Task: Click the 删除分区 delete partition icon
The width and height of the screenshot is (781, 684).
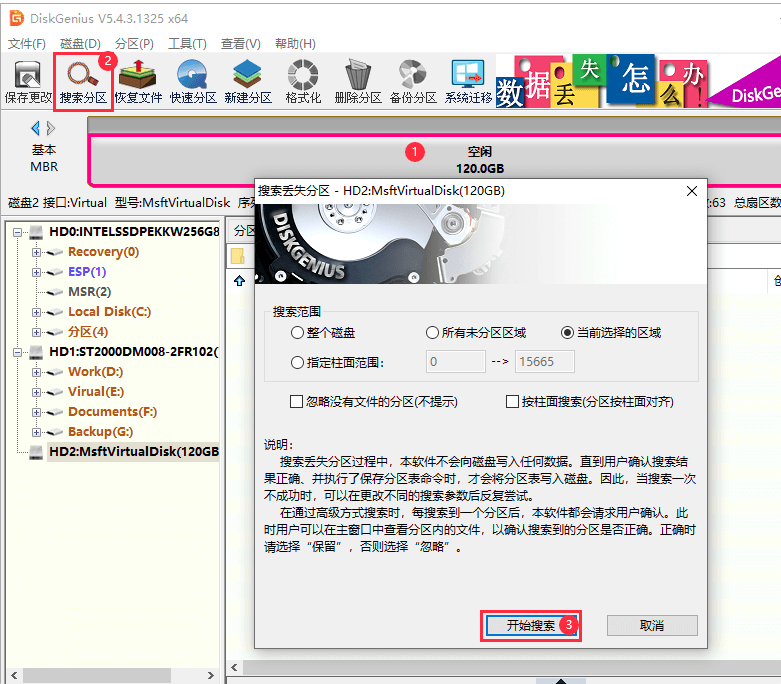Action: [358, 82]
